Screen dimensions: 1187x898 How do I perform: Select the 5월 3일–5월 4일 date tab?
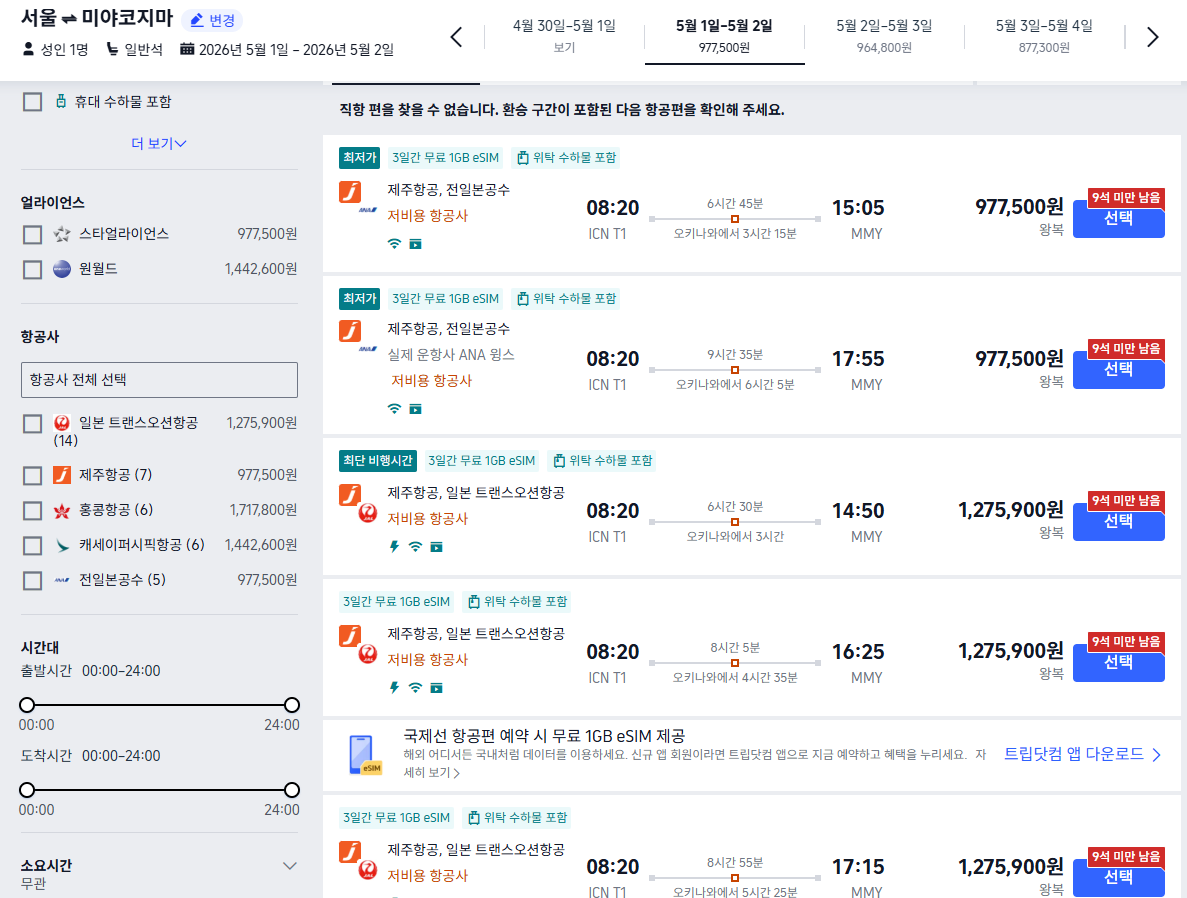coord(1044,36)
